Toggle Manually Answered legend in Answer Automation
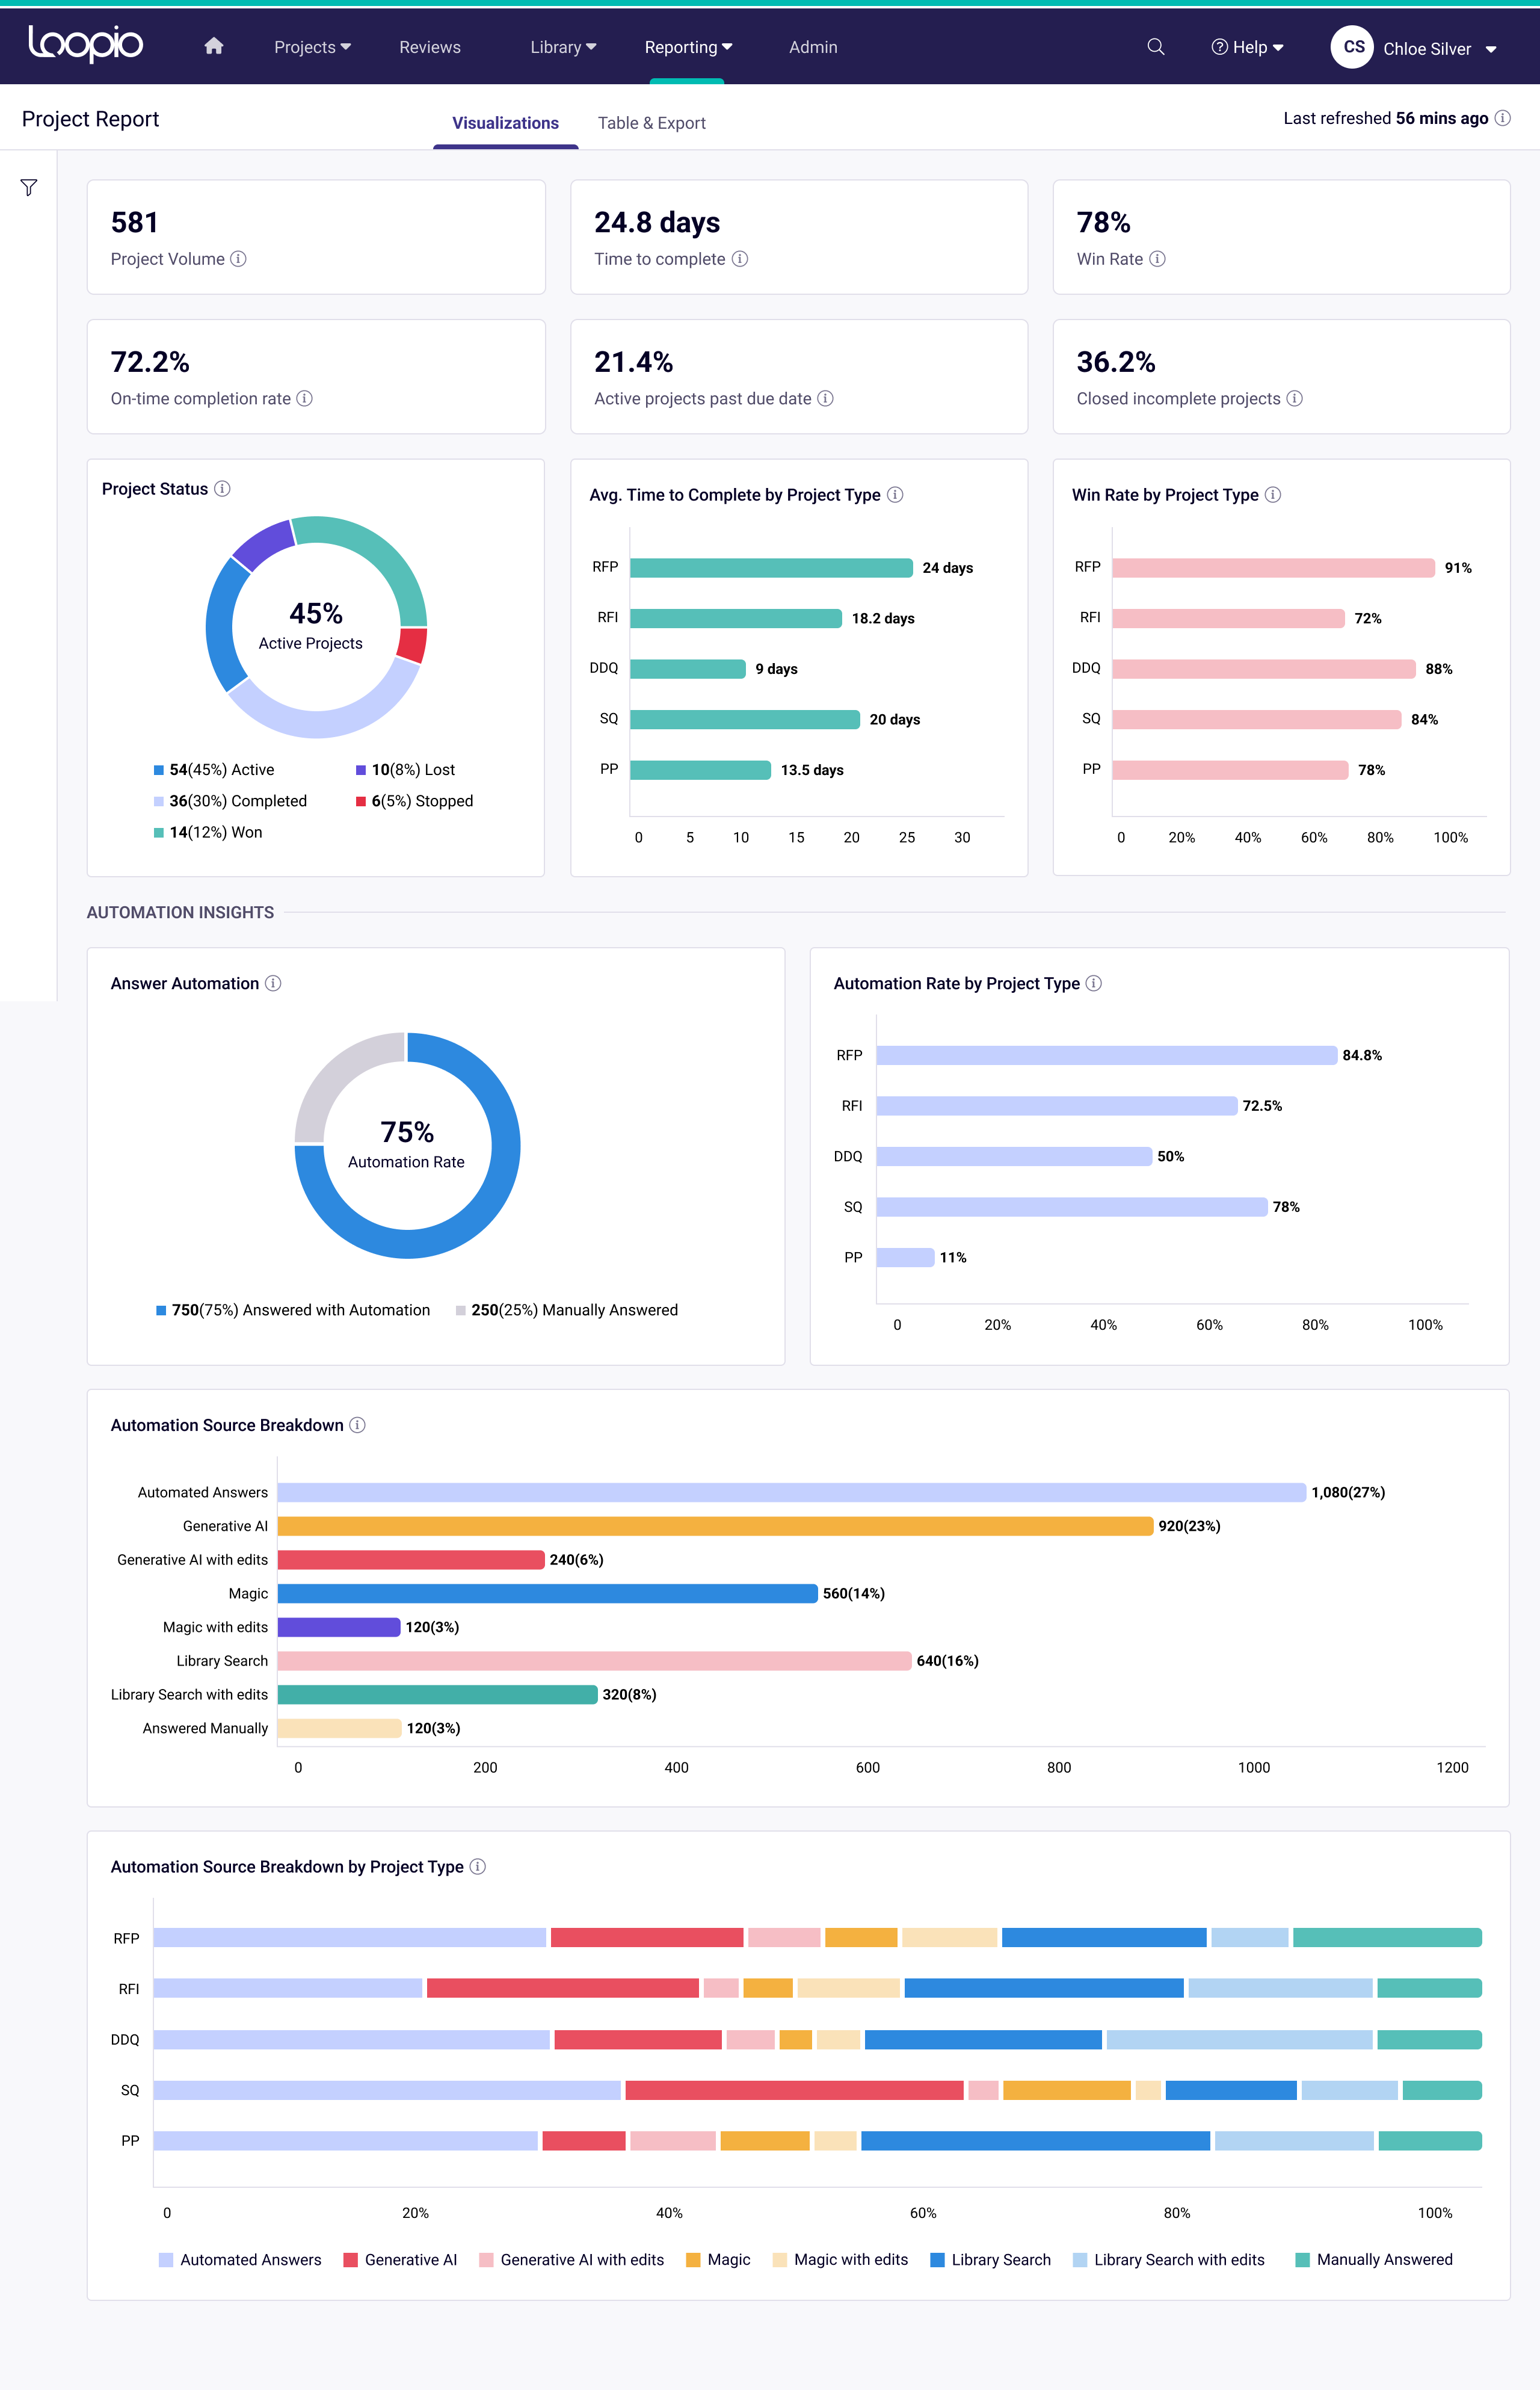The width and height of the screenshot is (1540, 2390). 567,1310
